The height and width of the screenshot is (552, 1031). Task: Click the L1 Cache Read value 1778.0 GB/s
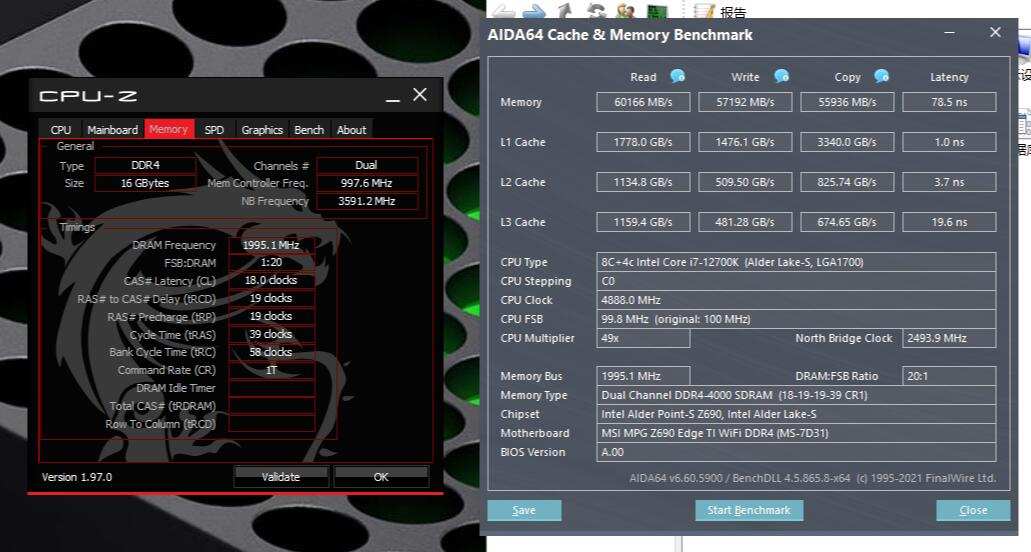643,142
